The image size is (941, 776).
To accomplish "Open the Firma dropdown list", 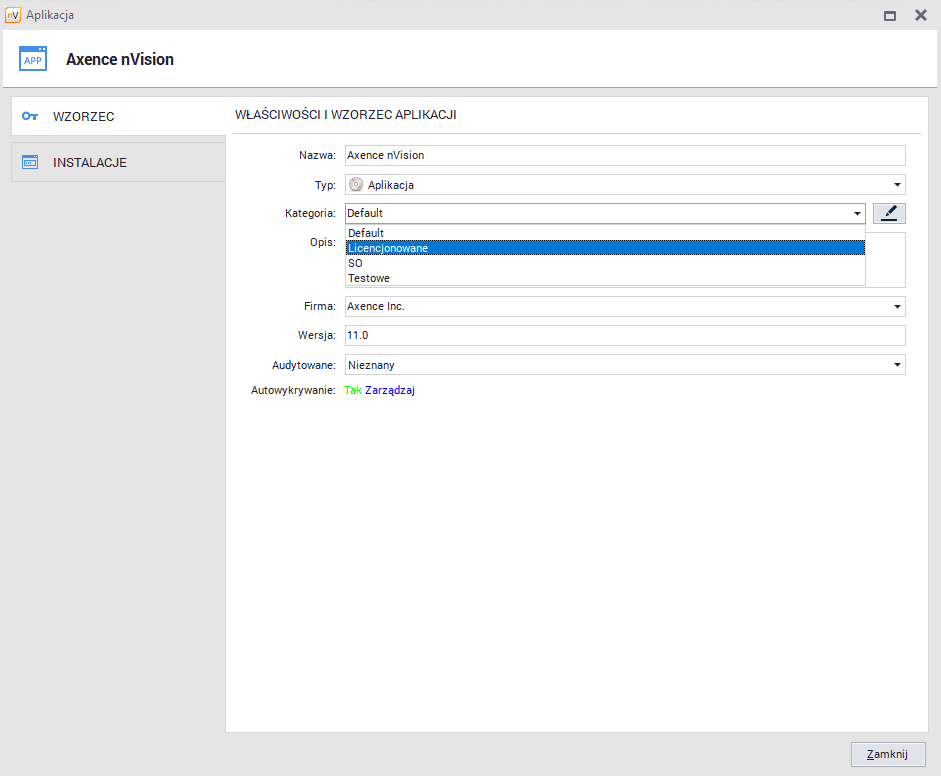I will point(897,307).
